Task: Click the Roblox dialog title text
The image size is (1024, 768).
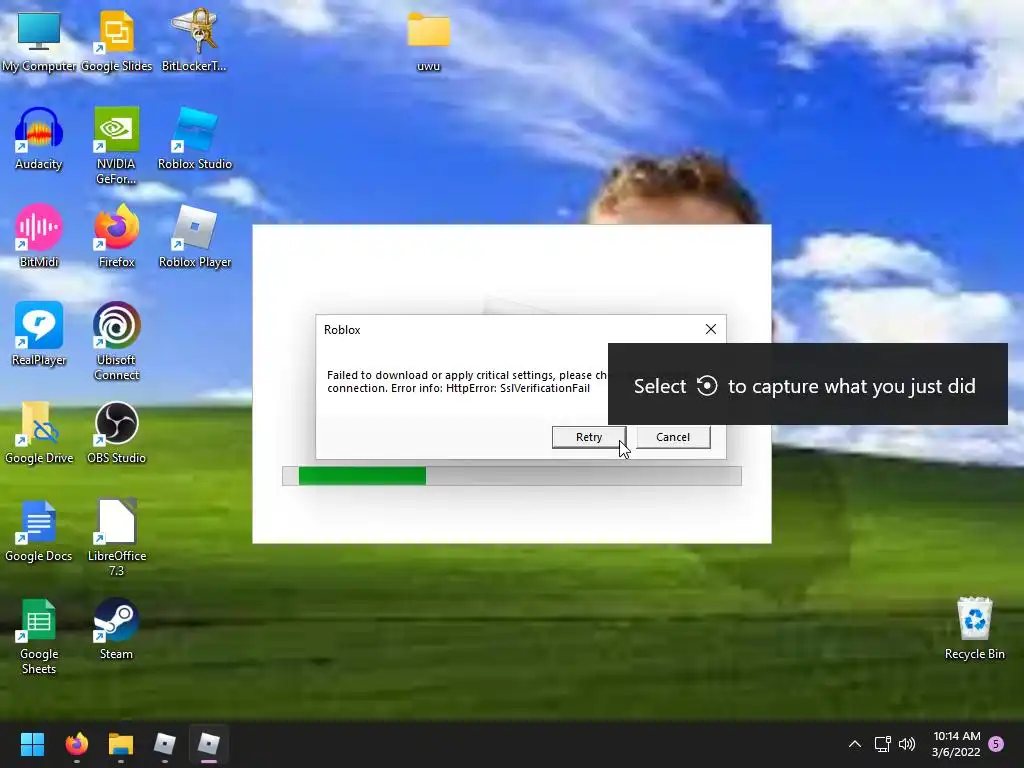Action: 342,330
